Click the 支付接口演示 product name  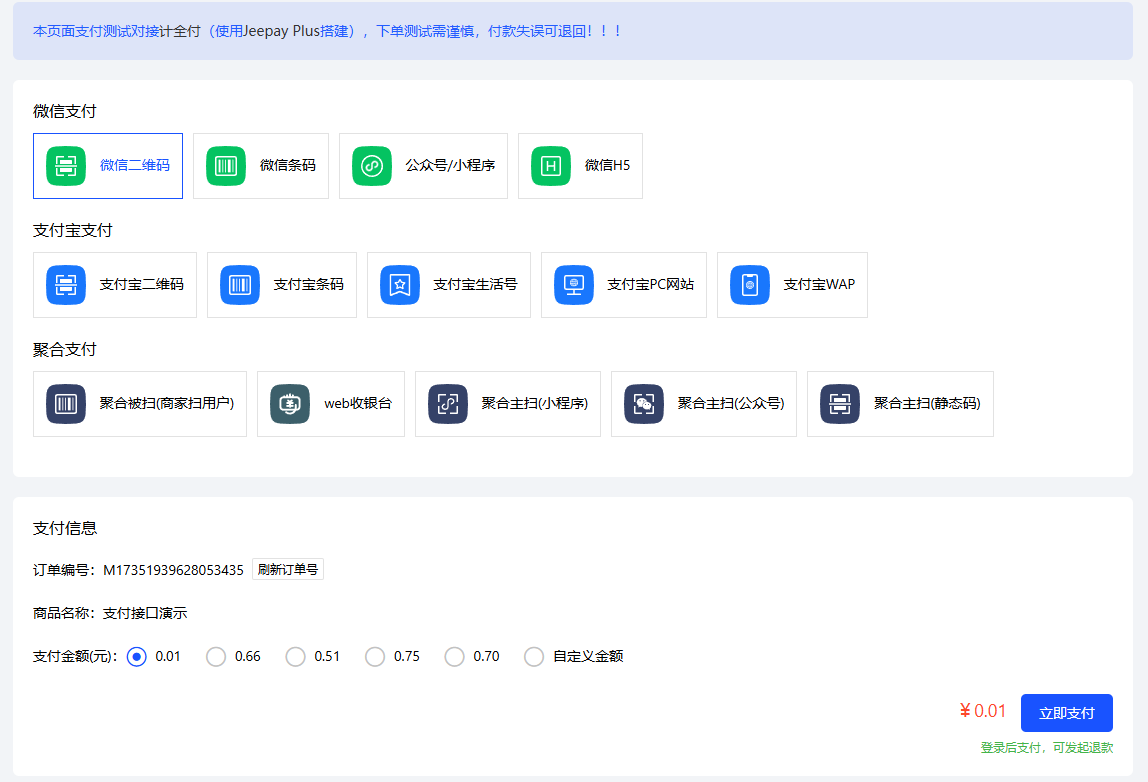pyautogui.click(x=145, y=614)
